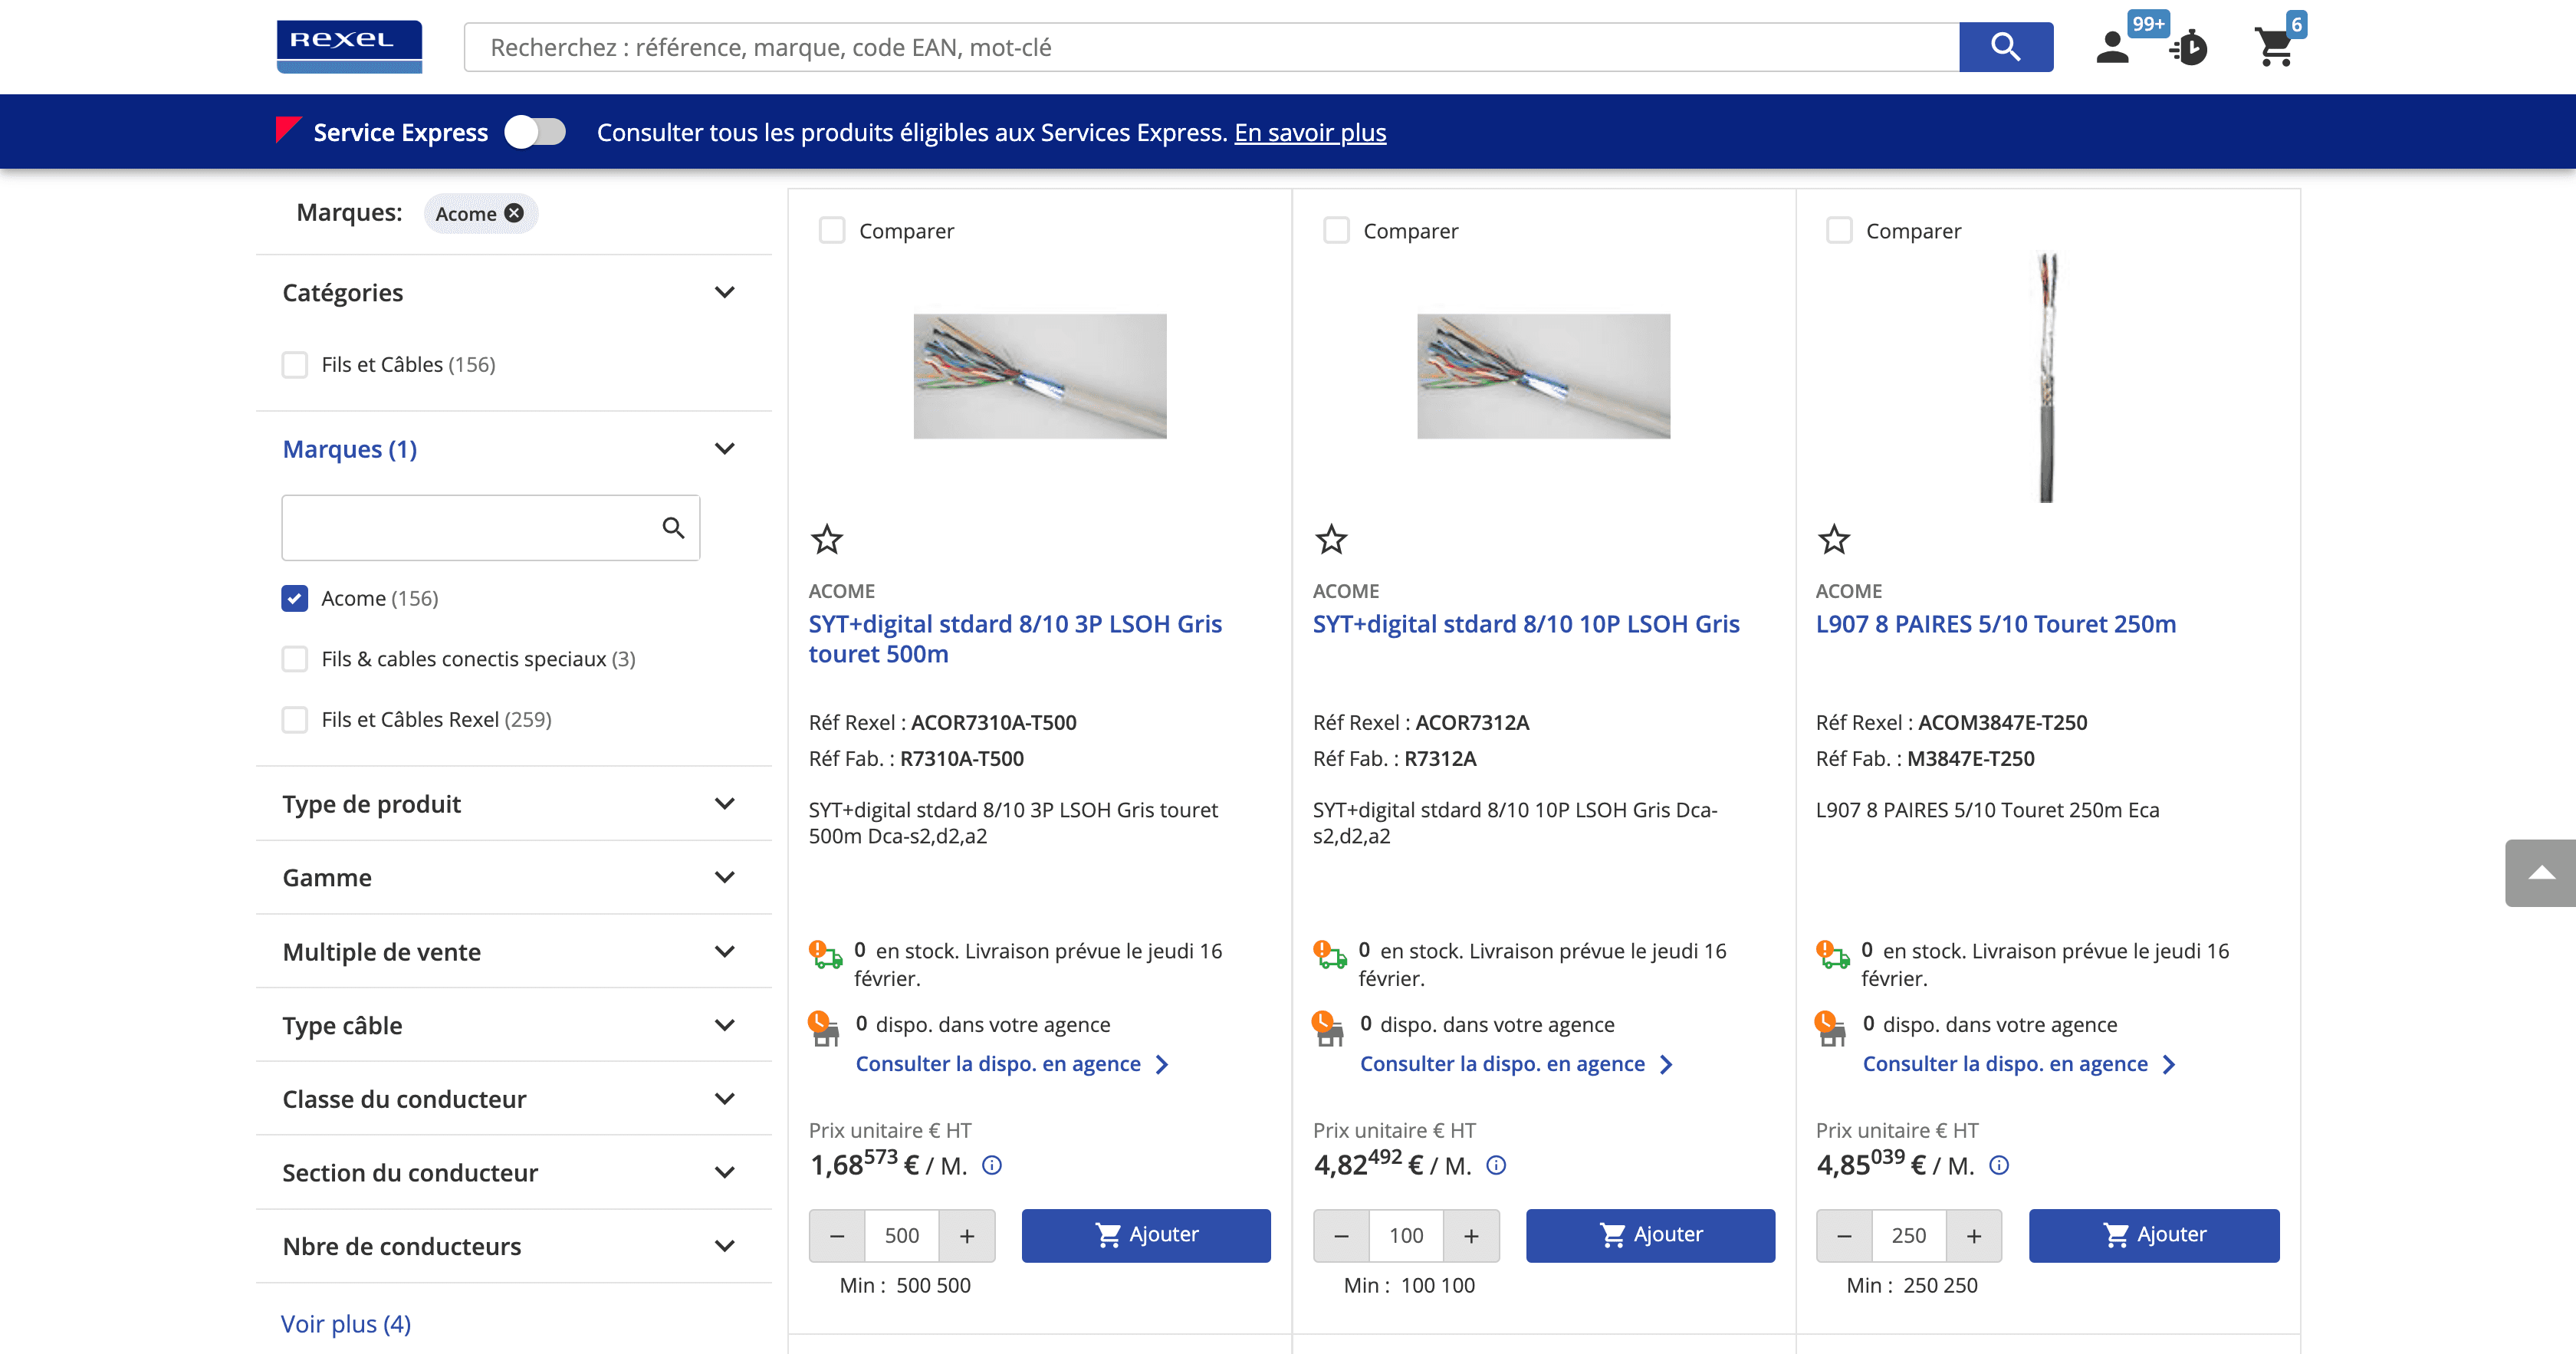This screenshot has width=2576, height=1354.
Task: Expand the Nbre de conducteurs filter
Action: 725,1246
